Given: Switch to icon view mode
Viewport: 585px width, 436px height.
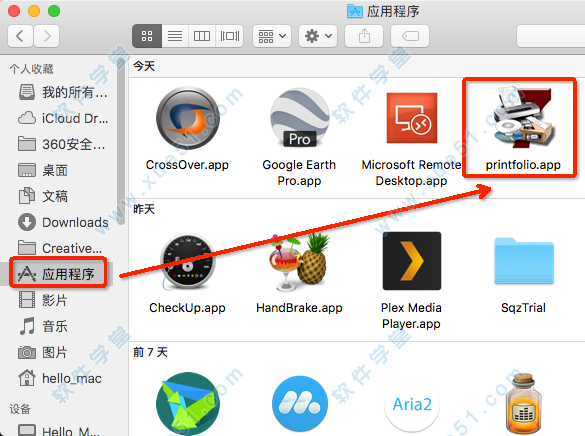Looking at the screenshot, I should tap(147, 36).
